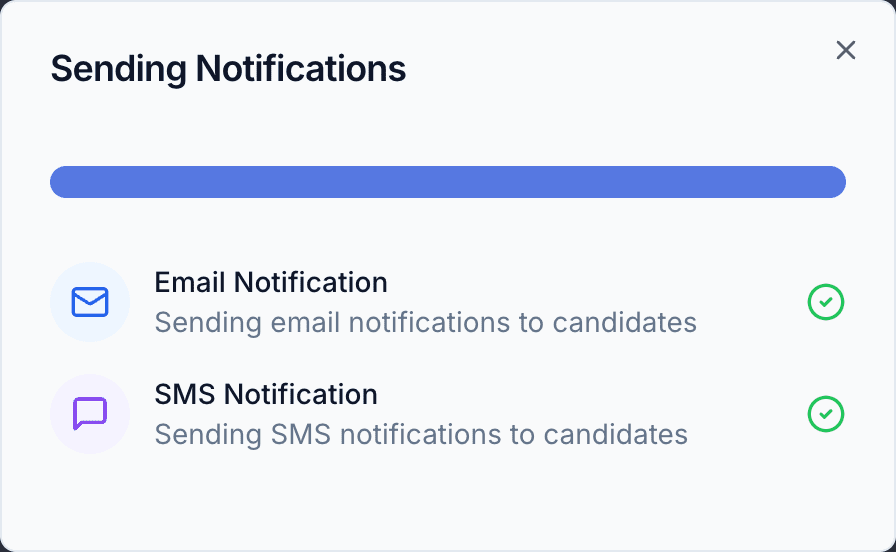Click "Sending email notifications to candidates" text
The image size is (896, 552).
426,323
